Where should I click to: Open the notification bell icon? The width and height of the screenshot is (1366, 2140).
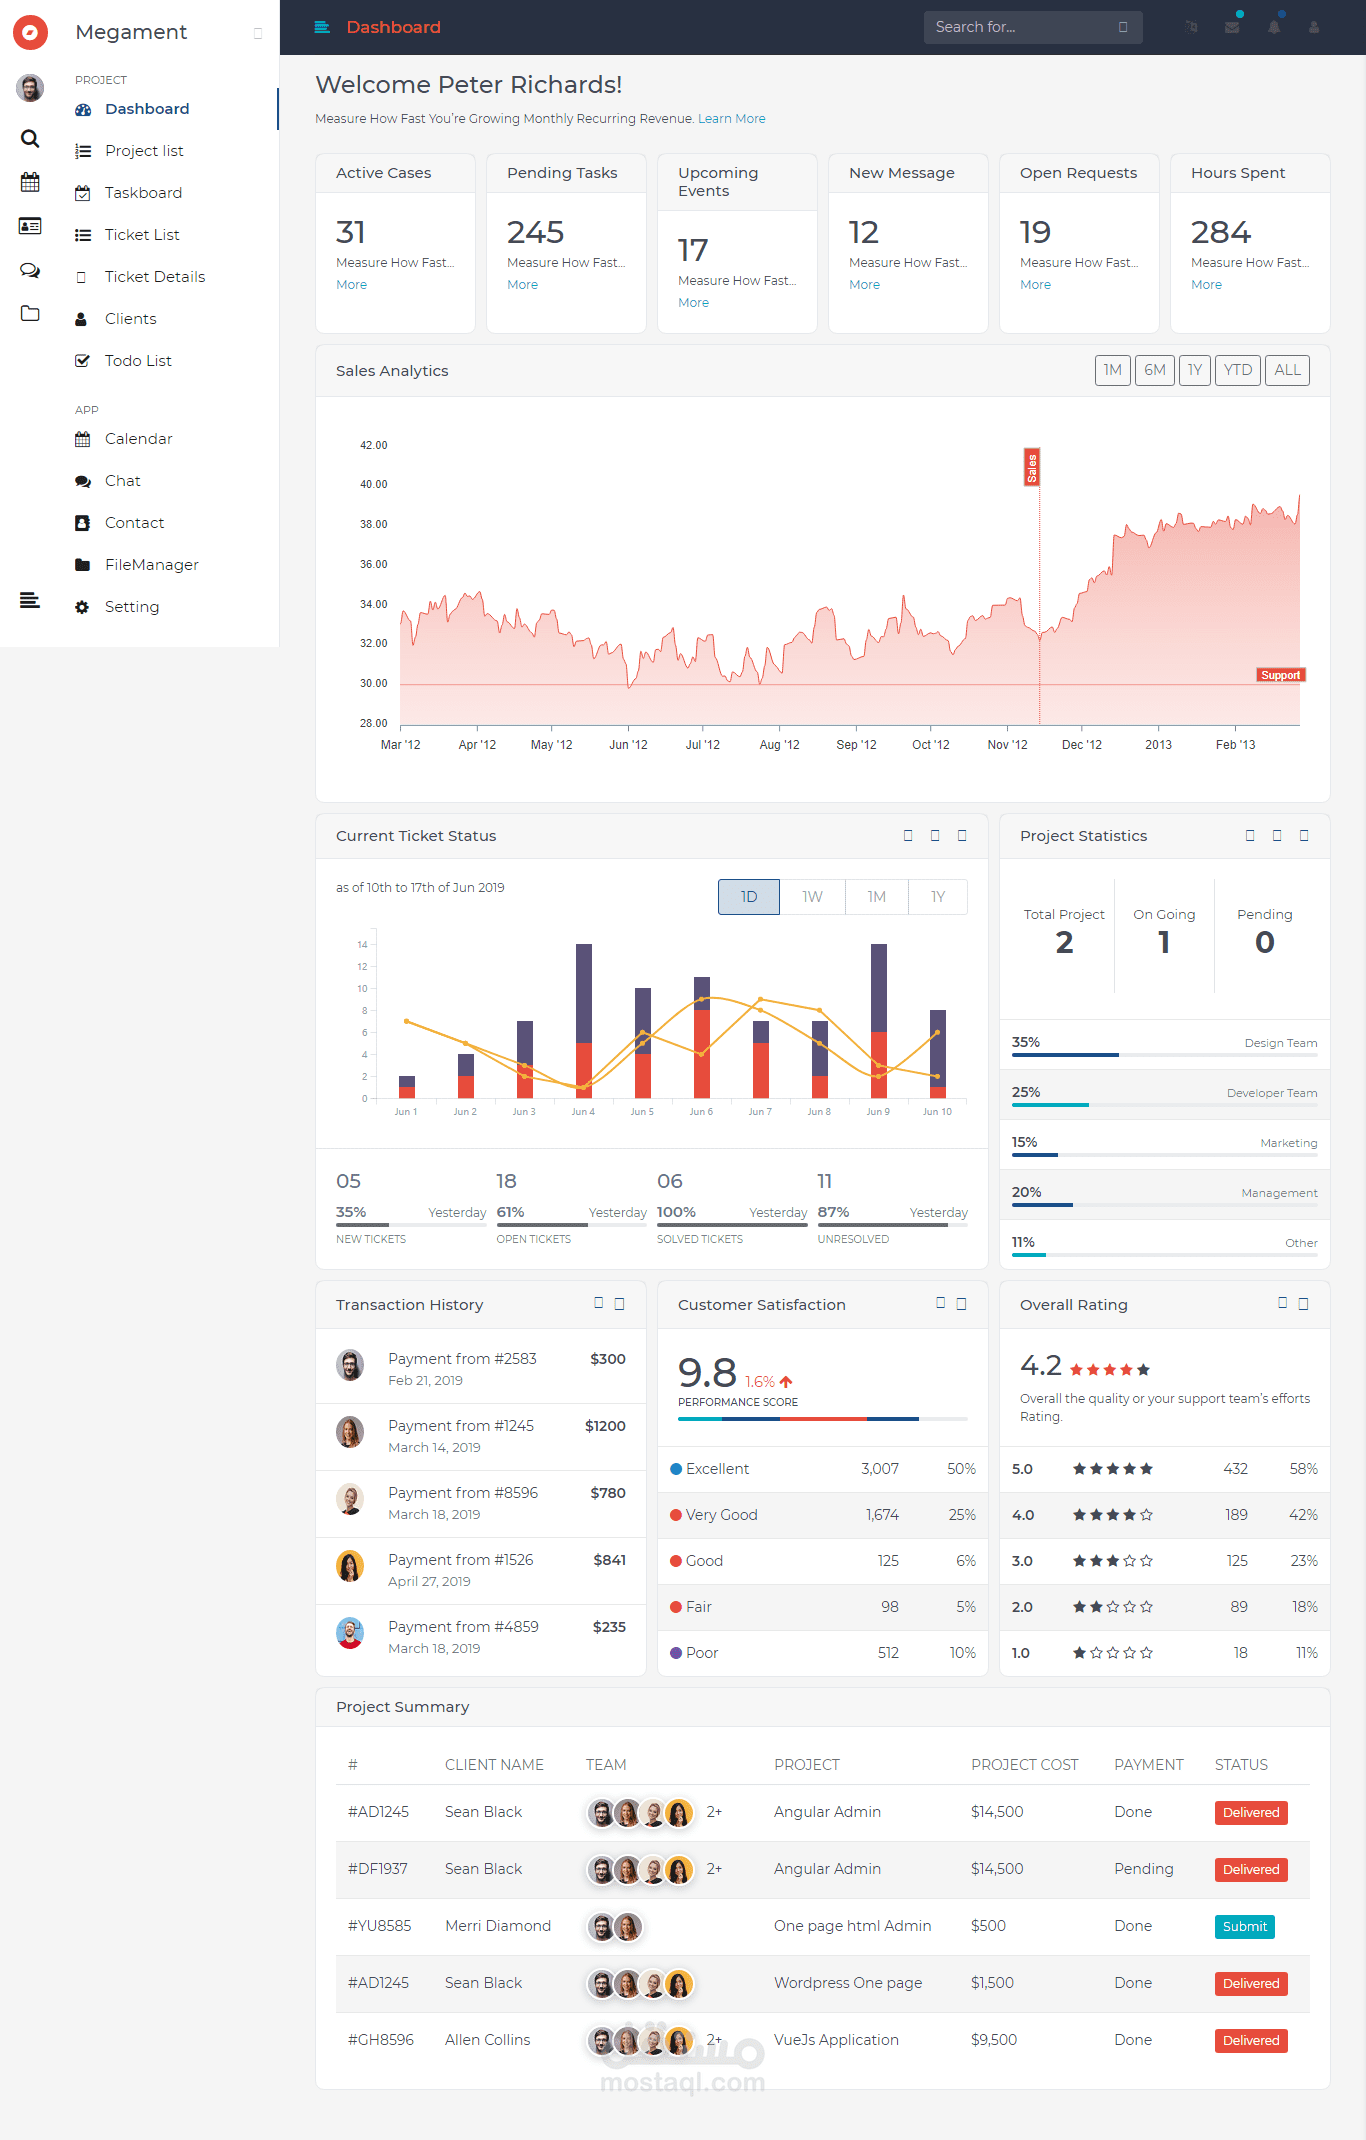(1274, 27)
